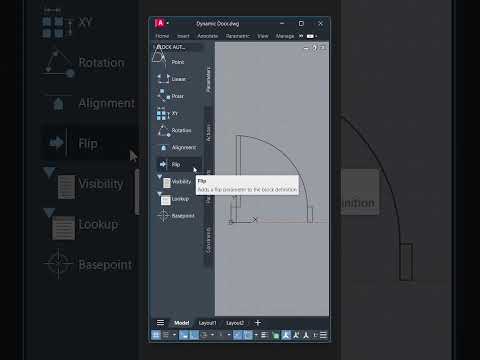480x360 pixels.
Task: Minimize the drawing viewport window
Action: click(x=306, y=49)
